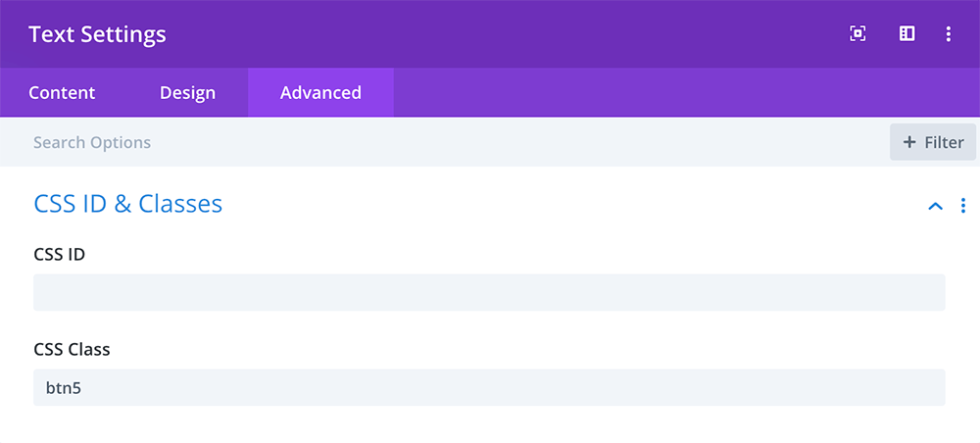Select the Advanced tab
980x443 pixels.
click(x=320, y=93)
